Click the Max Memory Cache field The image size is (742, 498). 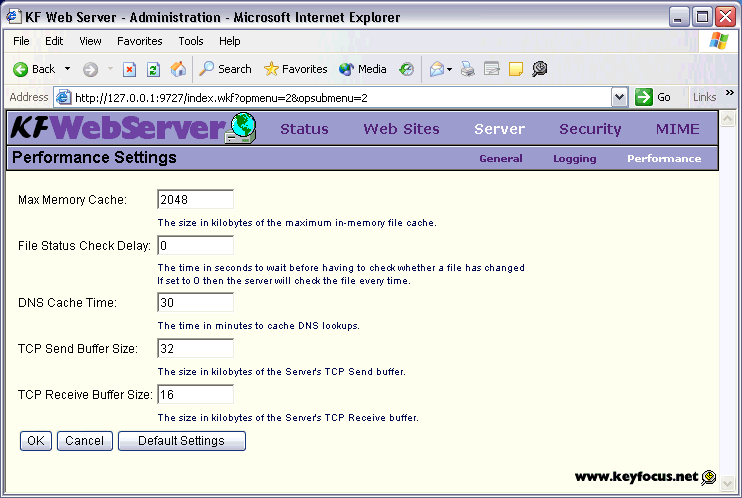[195, 199]
